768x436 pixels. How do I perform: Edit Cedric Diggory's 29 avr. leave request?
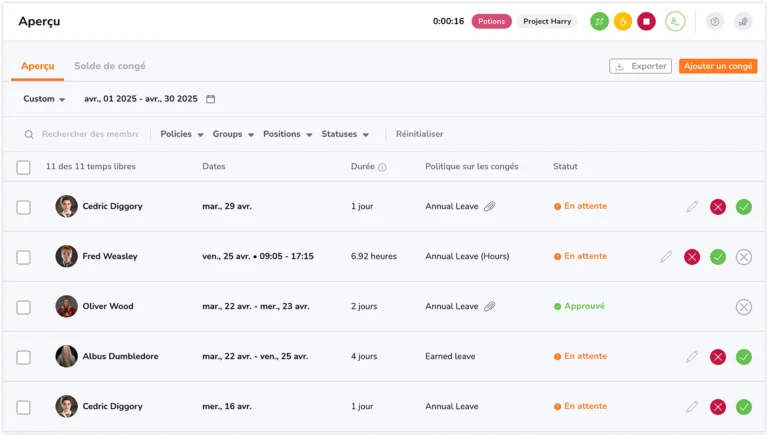pyautogui.click(x=692, y=207)
